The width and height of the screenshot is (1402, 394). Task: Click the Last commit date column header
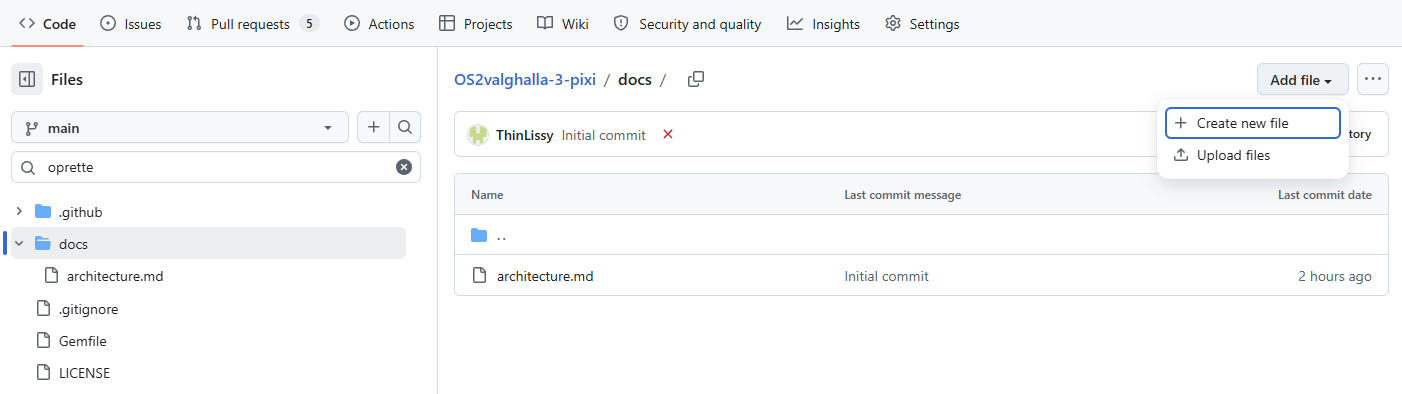coord(1325,195)
